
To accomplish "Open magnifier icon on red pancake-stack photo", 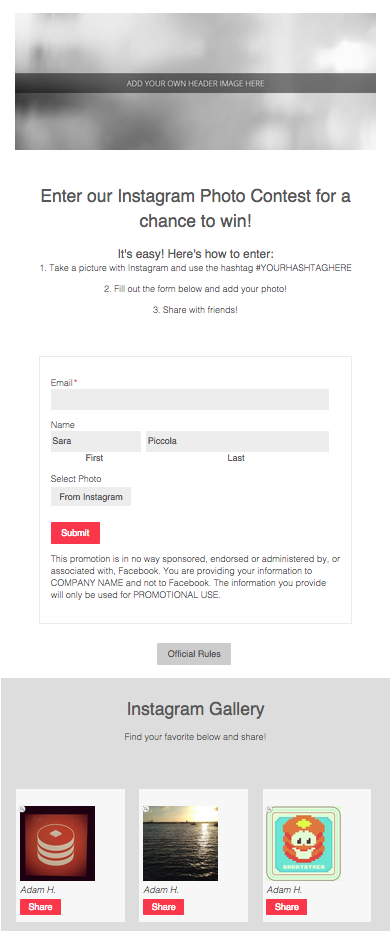I will pyautogui.click(x=23, y=808).
